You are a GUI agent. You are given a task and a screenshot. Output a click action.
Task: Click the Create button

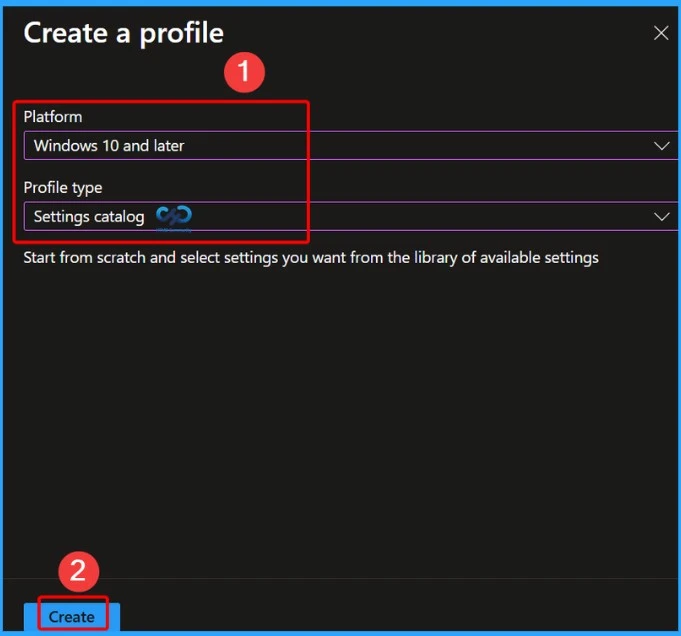click(x=72, y=616)
